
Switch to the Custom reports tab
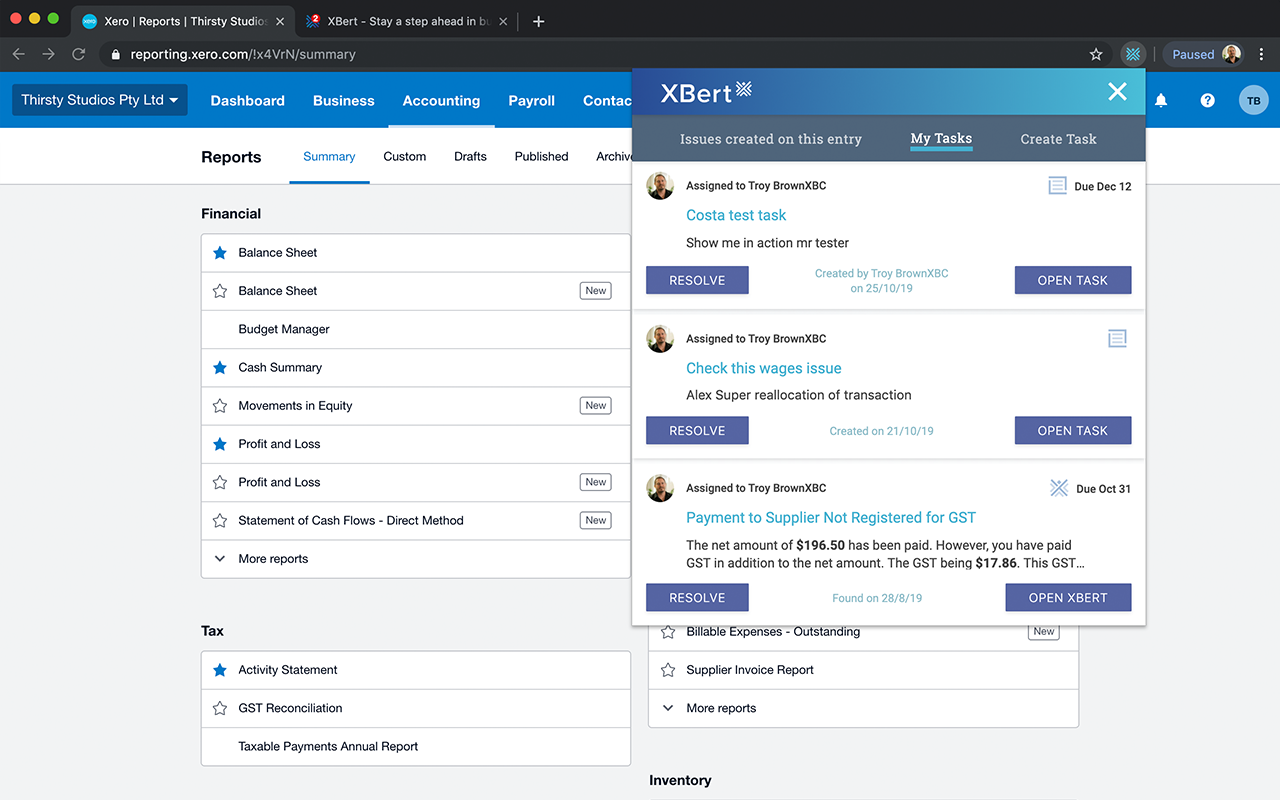(x=405, y=157)
